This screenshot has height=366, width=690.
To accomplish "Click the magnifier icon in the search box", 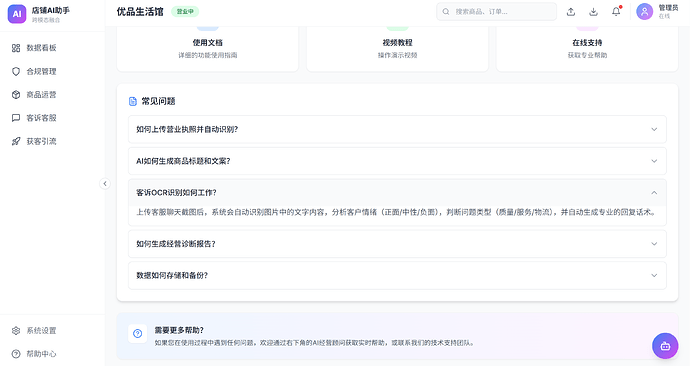I will 446,11.
